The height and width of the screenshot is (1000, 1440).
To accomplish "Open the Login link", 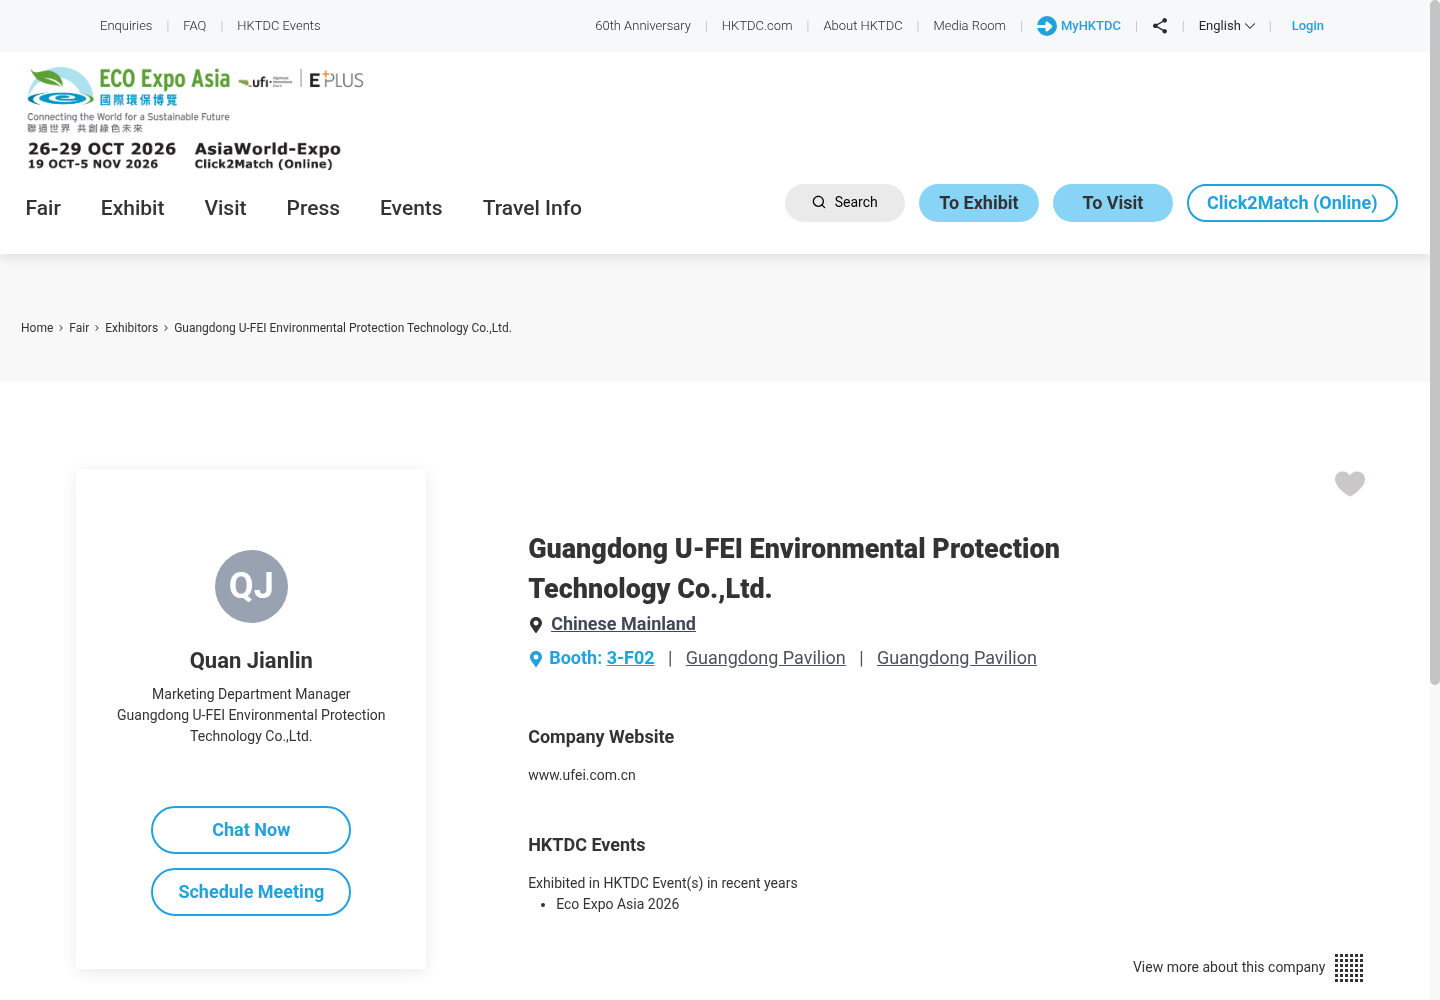I will coord(1307,26).
